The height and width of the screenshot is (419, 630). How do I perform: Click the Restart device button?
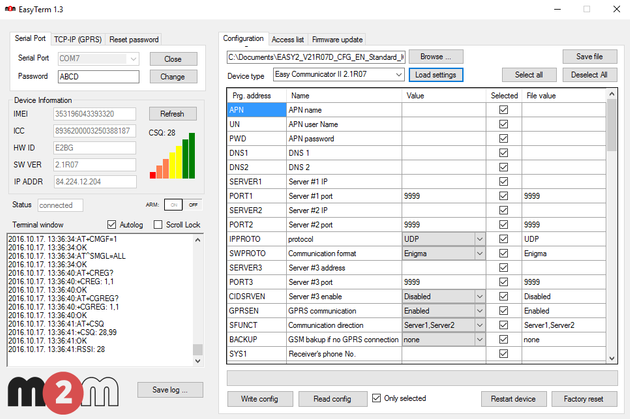click(513, 399)
